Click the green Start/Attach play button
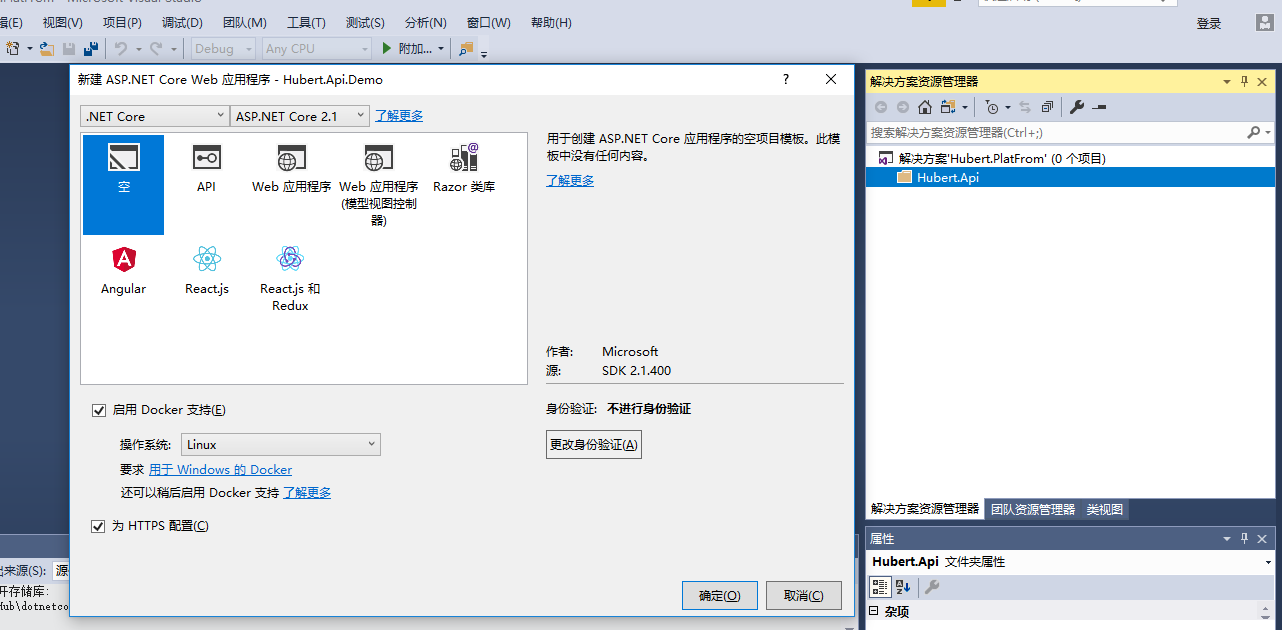This screenshot has width=1282, height=630. click(387, 48)
